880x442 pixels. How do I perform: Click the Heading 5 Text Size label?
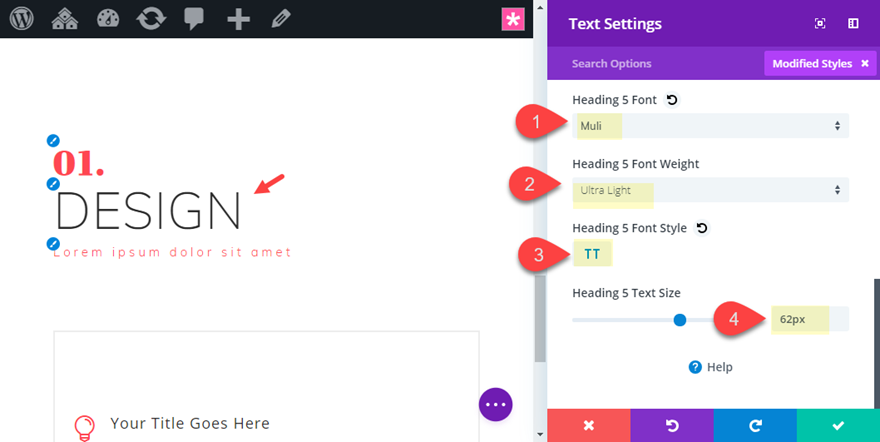click(626, 293)
